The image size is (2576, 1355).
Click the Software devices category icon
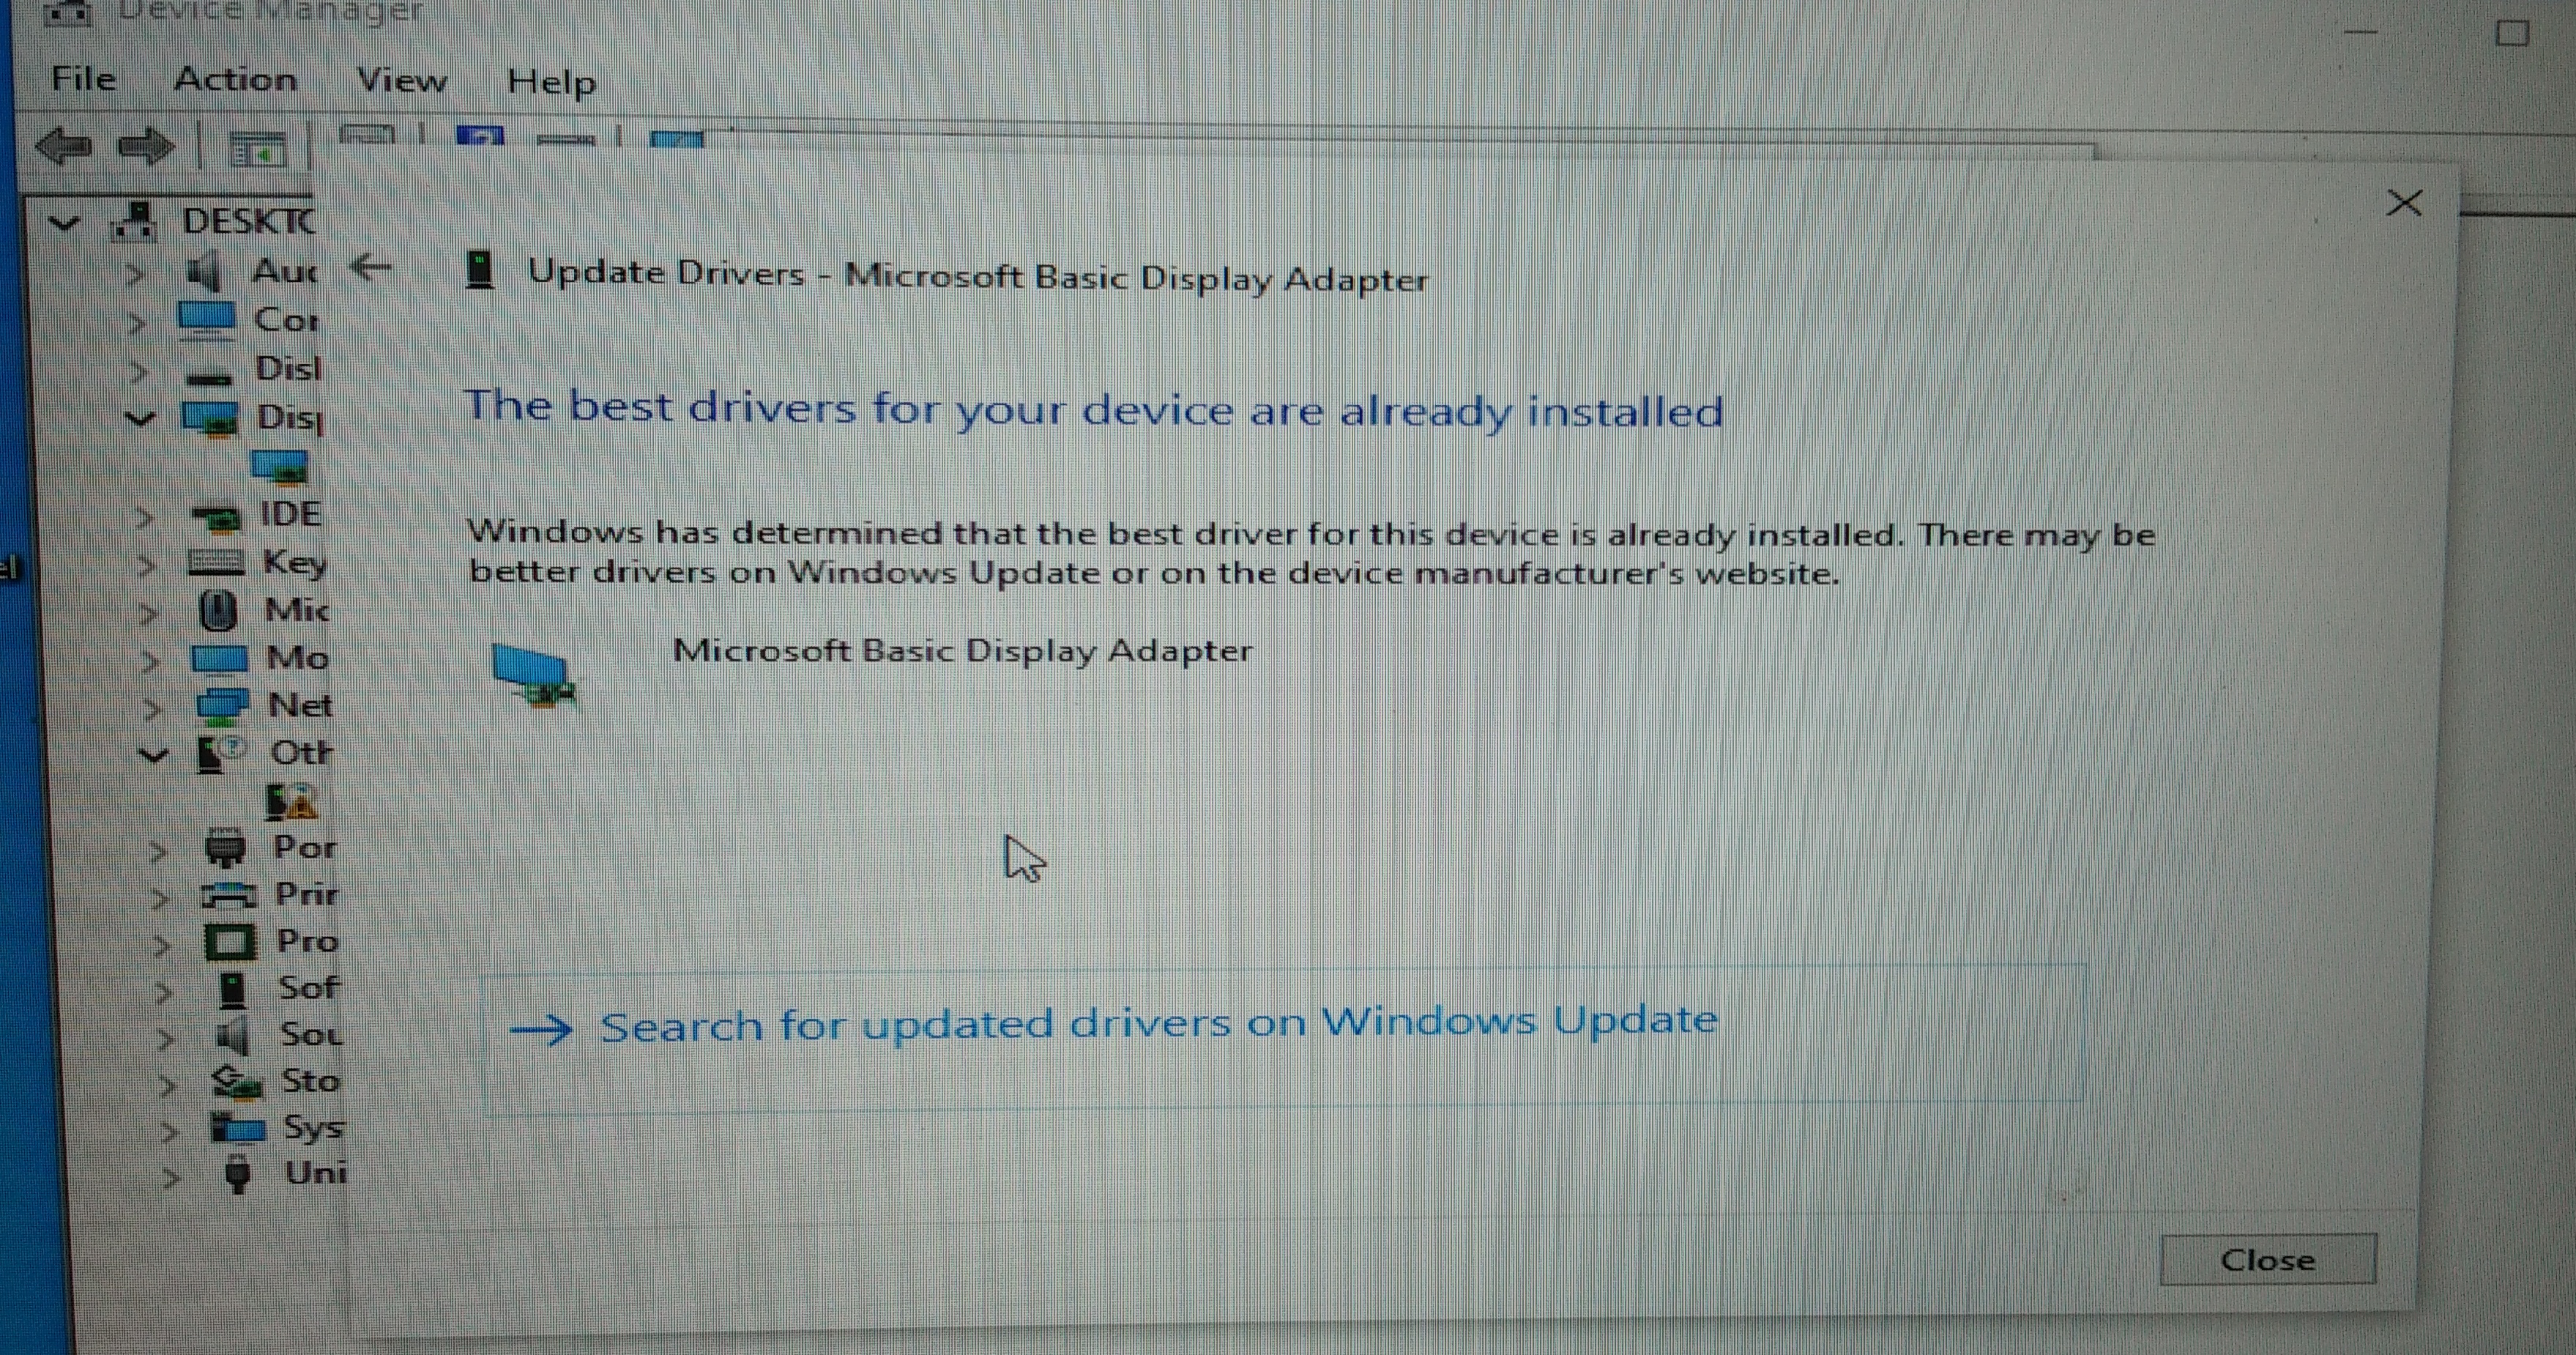tap(232, 989)
